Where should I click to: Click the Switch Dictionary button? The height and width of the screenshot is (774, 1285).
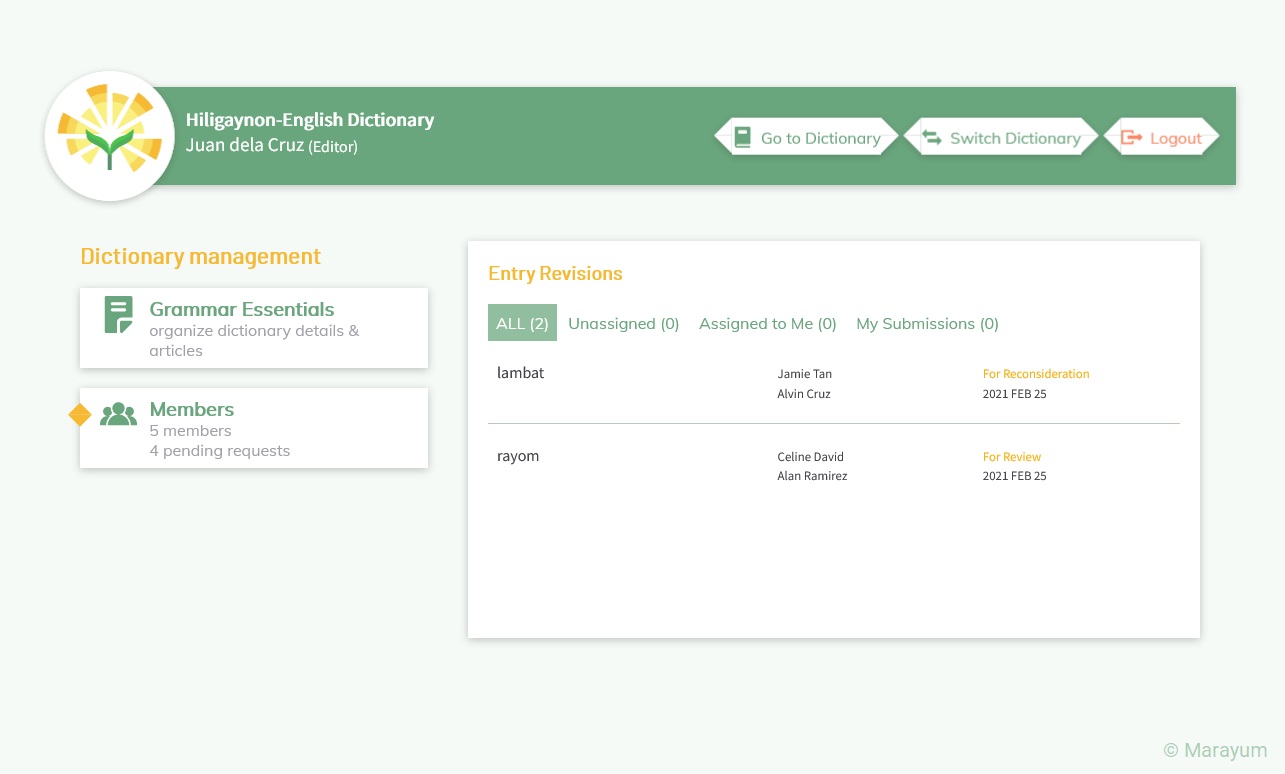(x=1001, y=138)
